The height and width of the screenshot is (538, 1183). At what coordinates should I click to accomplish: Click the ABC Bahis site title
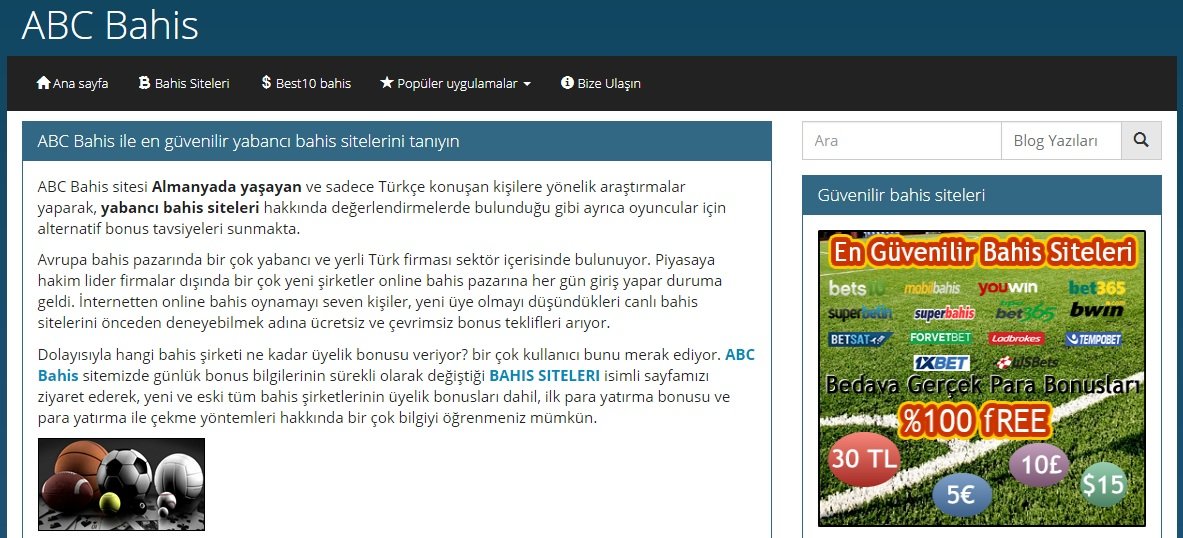click(110, 25)
